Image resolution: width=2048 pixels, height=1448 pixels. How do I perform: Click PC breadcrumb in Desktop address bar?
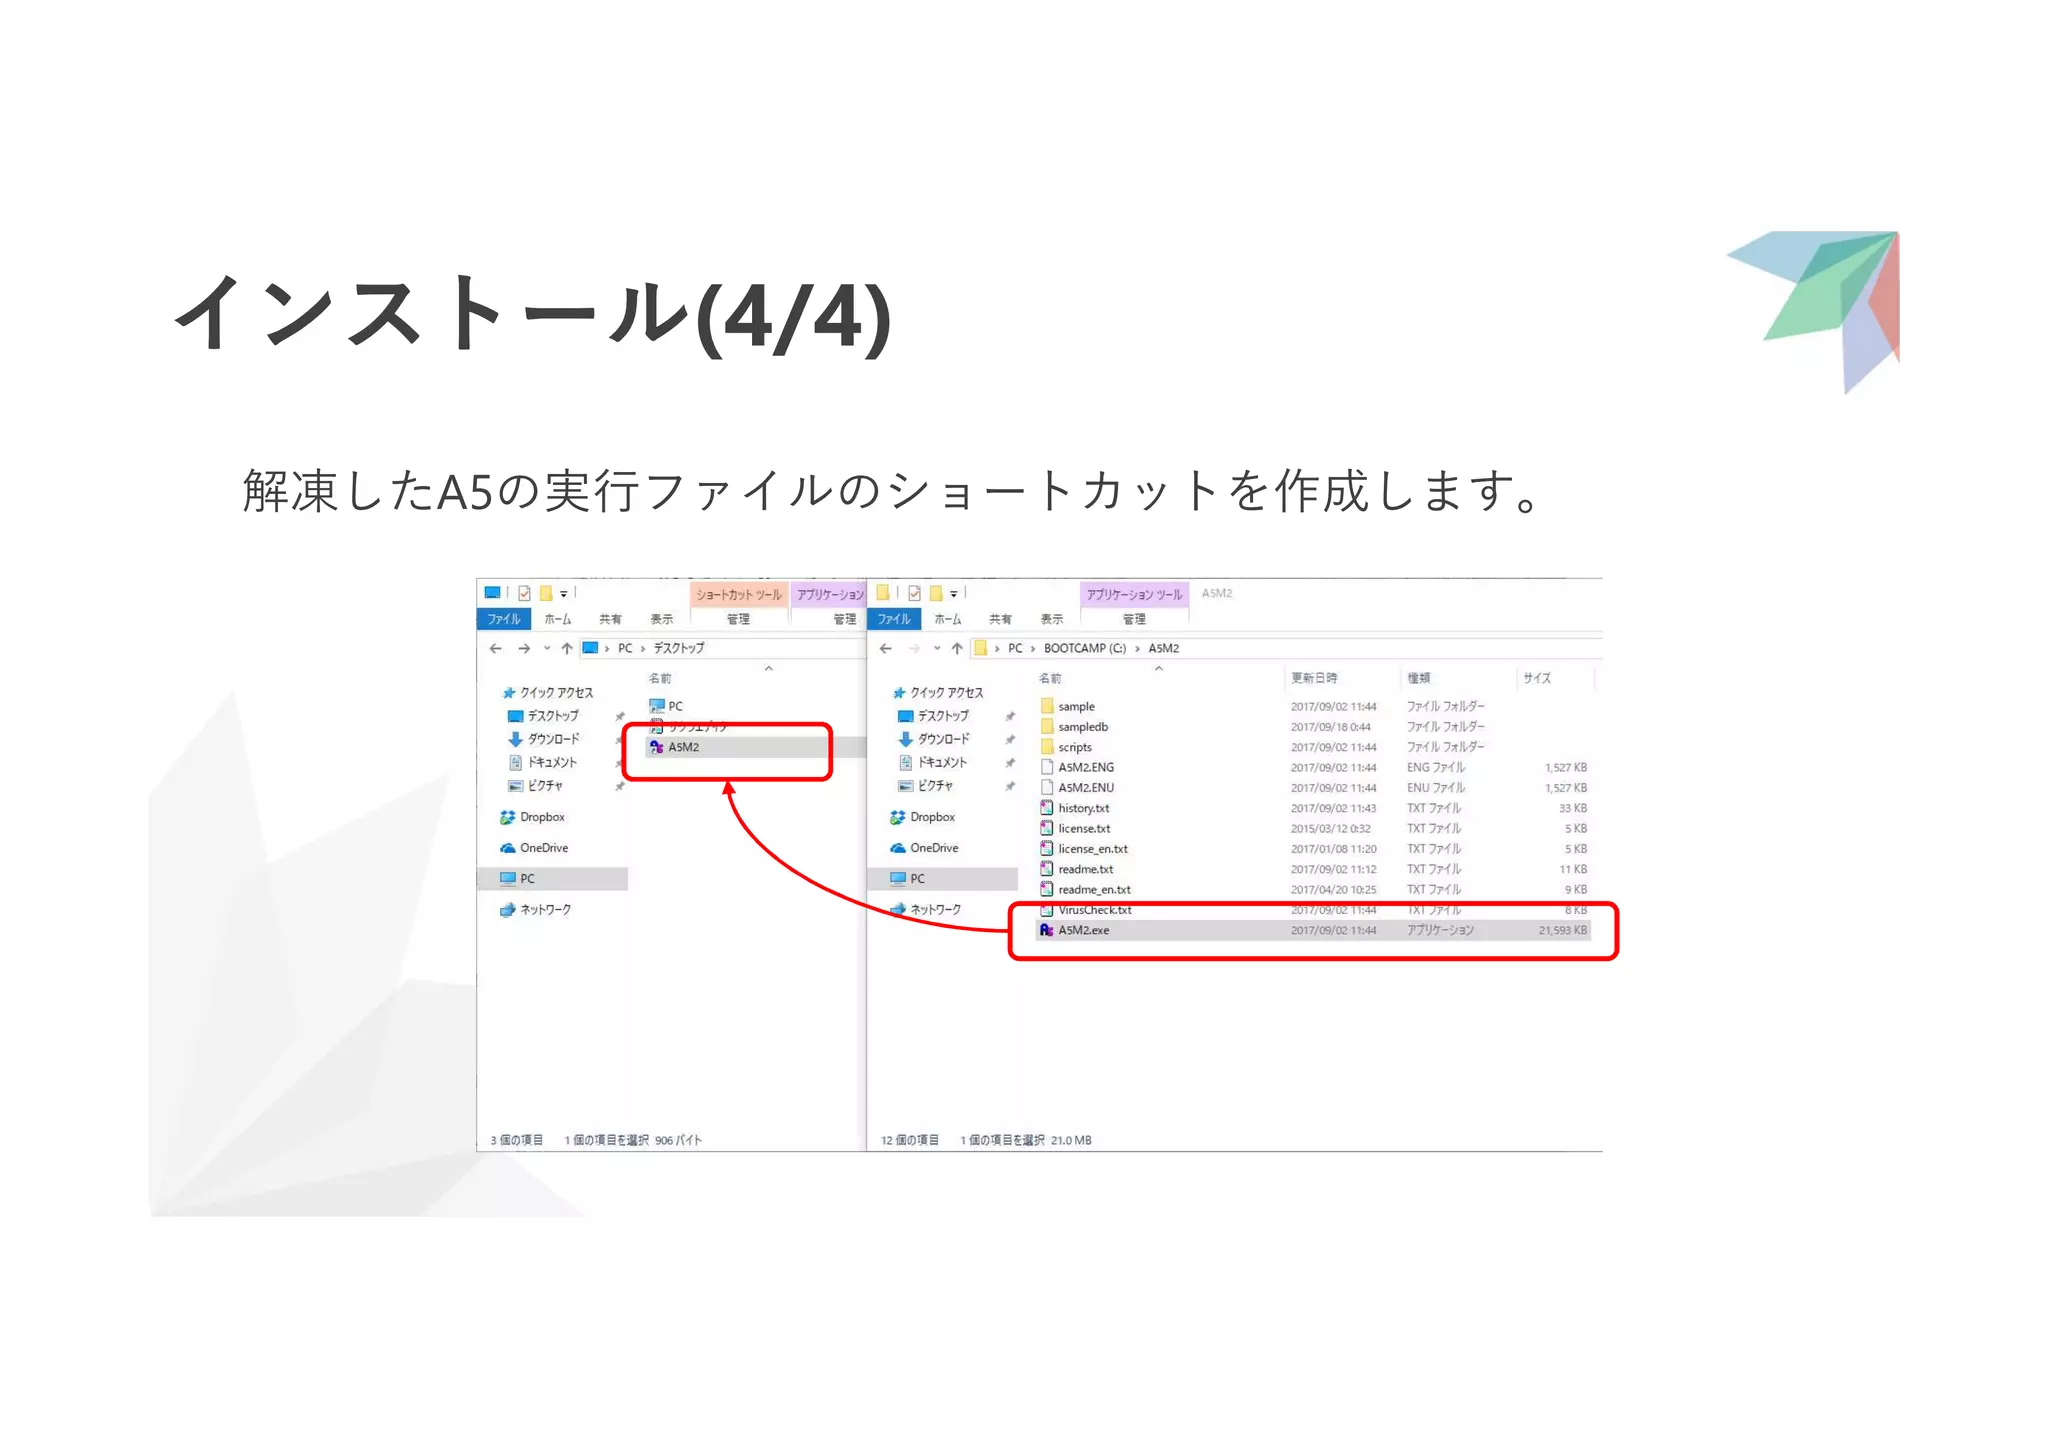625,648
